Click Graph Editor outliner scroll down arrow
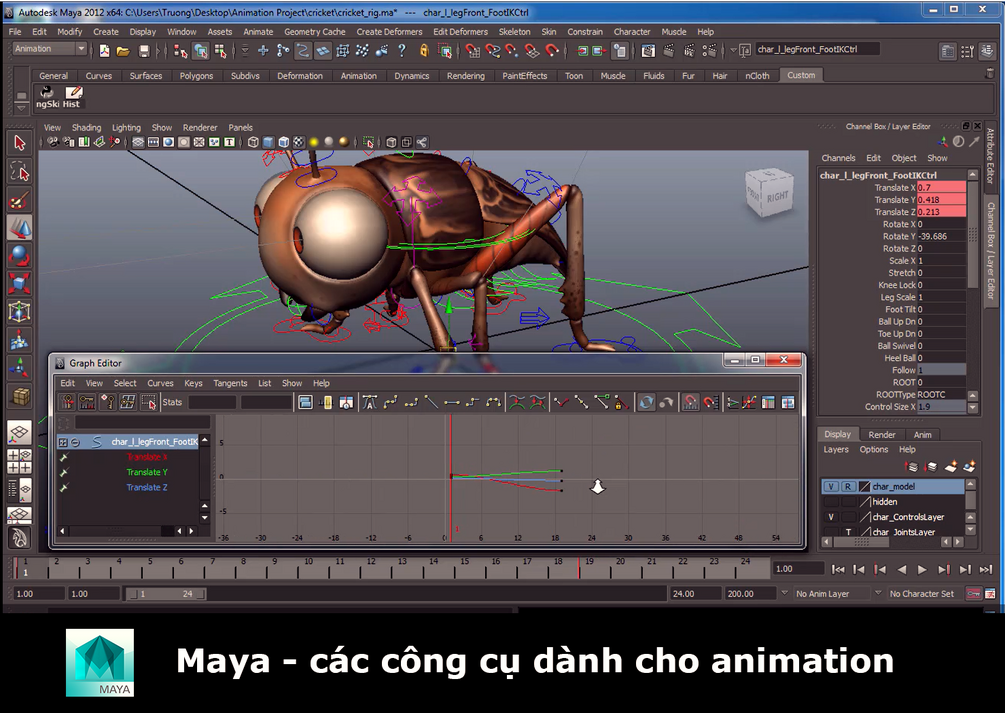This screenshot has width=1005, height=713. click(x=204, y=517)
